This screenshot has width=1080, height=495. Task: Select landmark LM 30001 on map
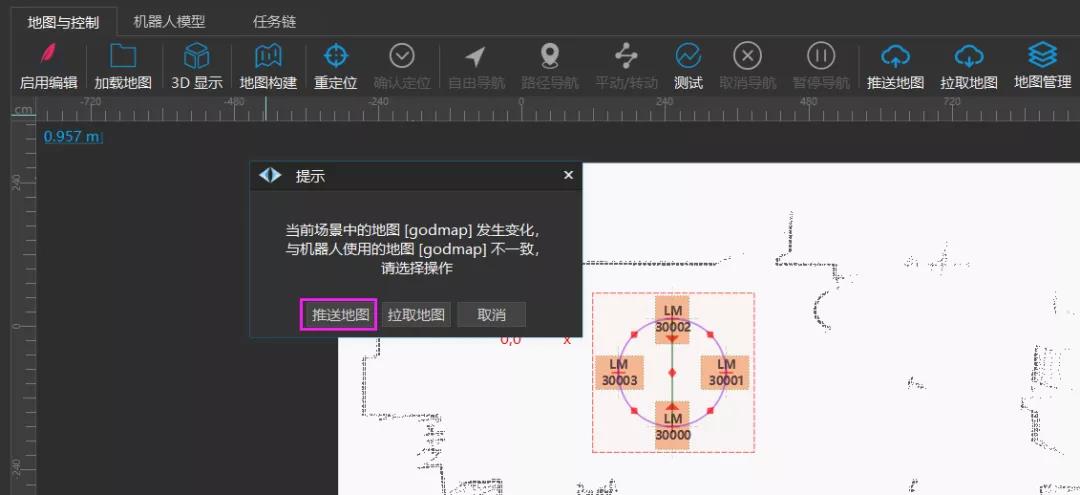[x=726, y=372]
